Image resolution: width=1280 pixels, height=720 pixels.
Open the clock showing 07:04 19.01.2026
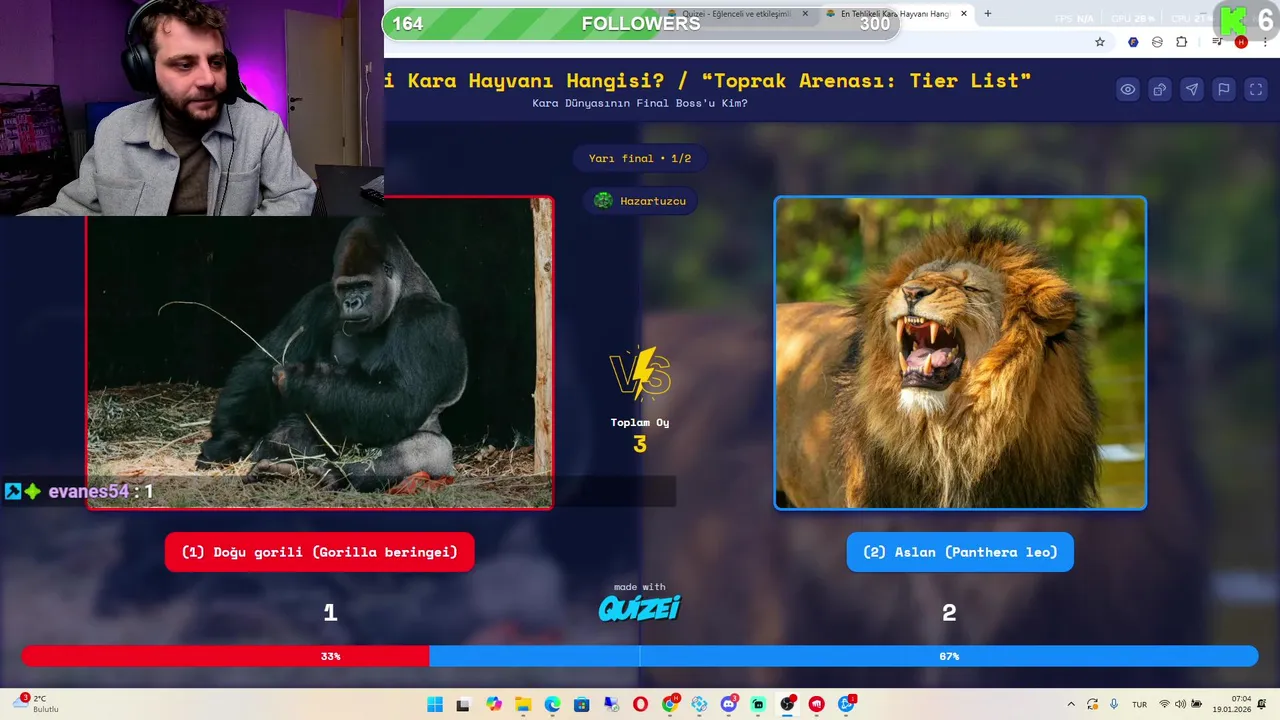pyautogui.click(x=1231, y=705)
